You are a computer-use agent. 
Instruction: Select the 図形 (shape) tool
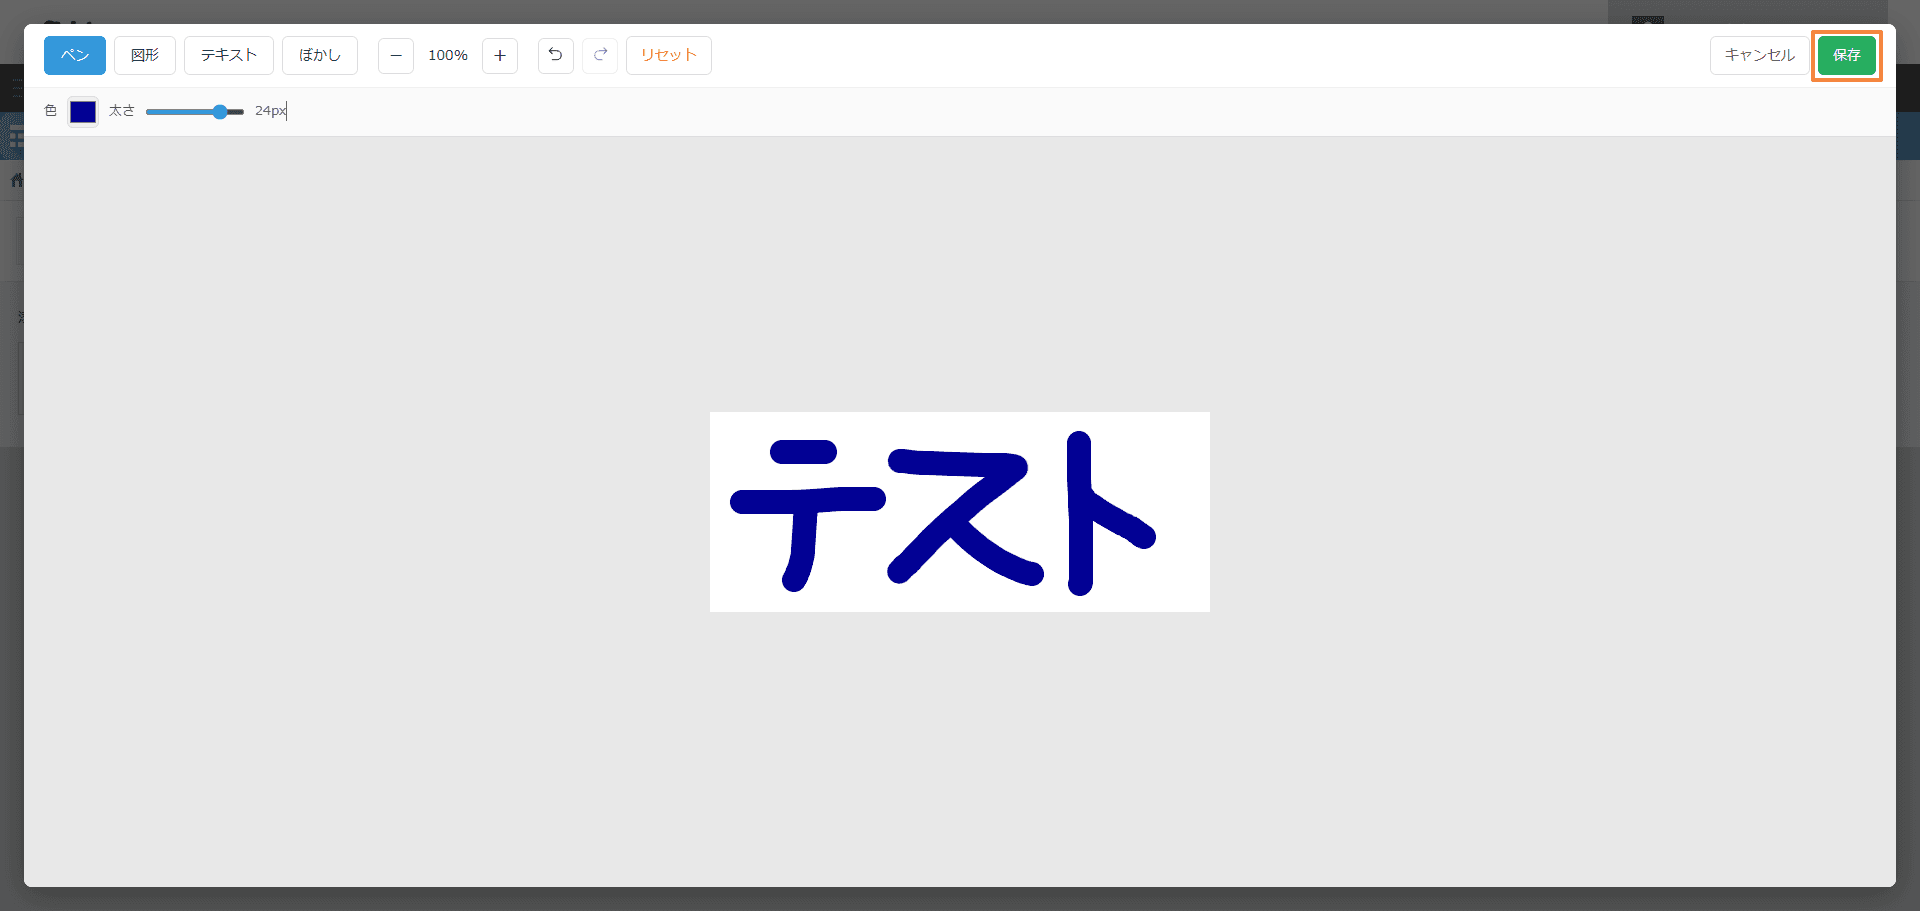(x=145, y=55)
